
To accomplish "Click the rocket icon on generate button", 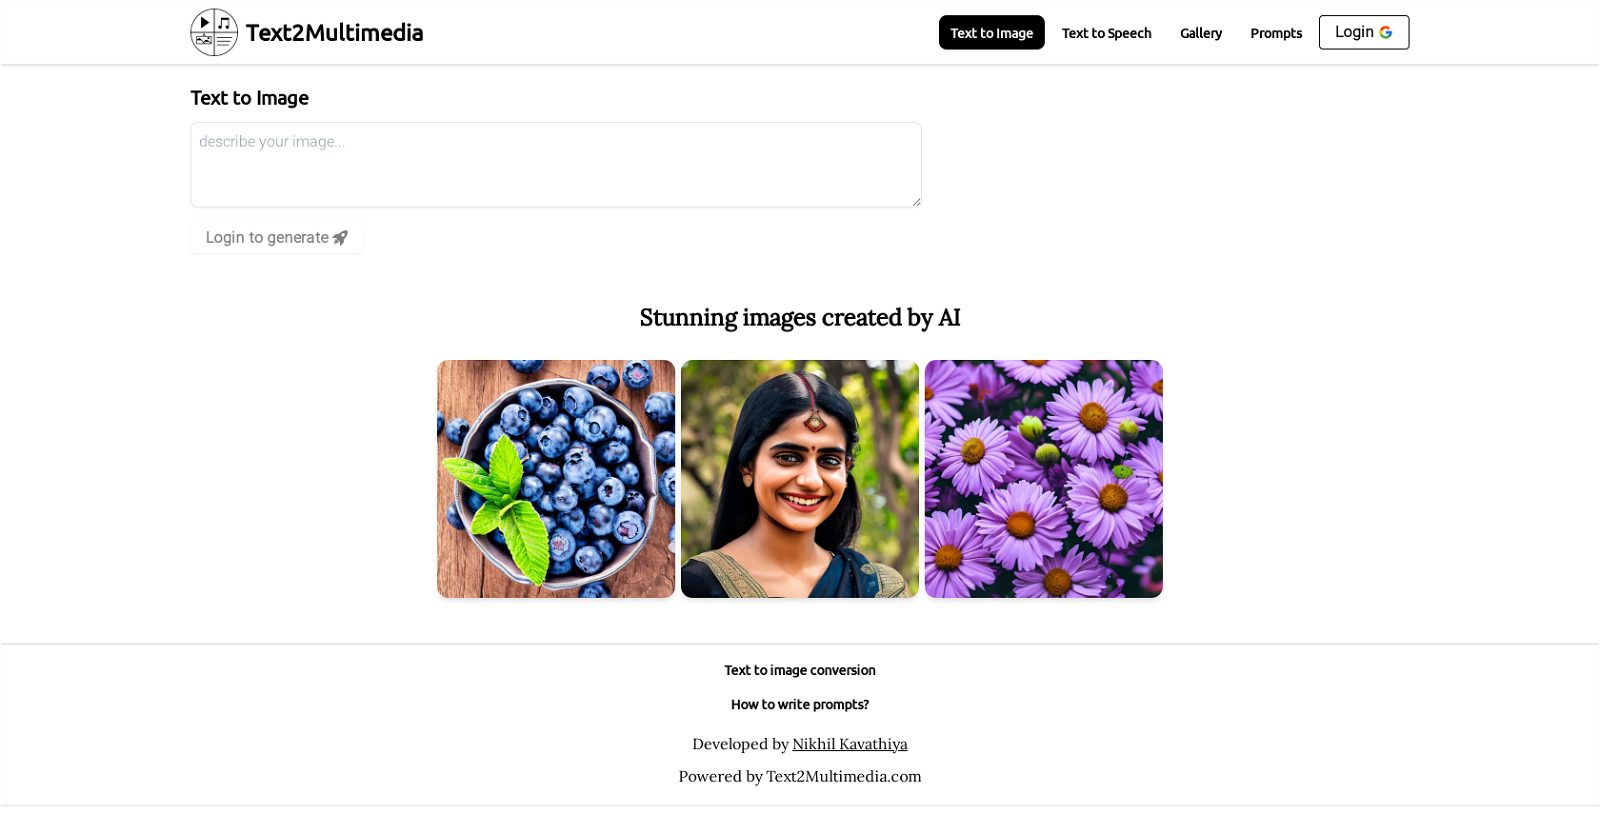I will pyautogui.click(x=340, y=238).
